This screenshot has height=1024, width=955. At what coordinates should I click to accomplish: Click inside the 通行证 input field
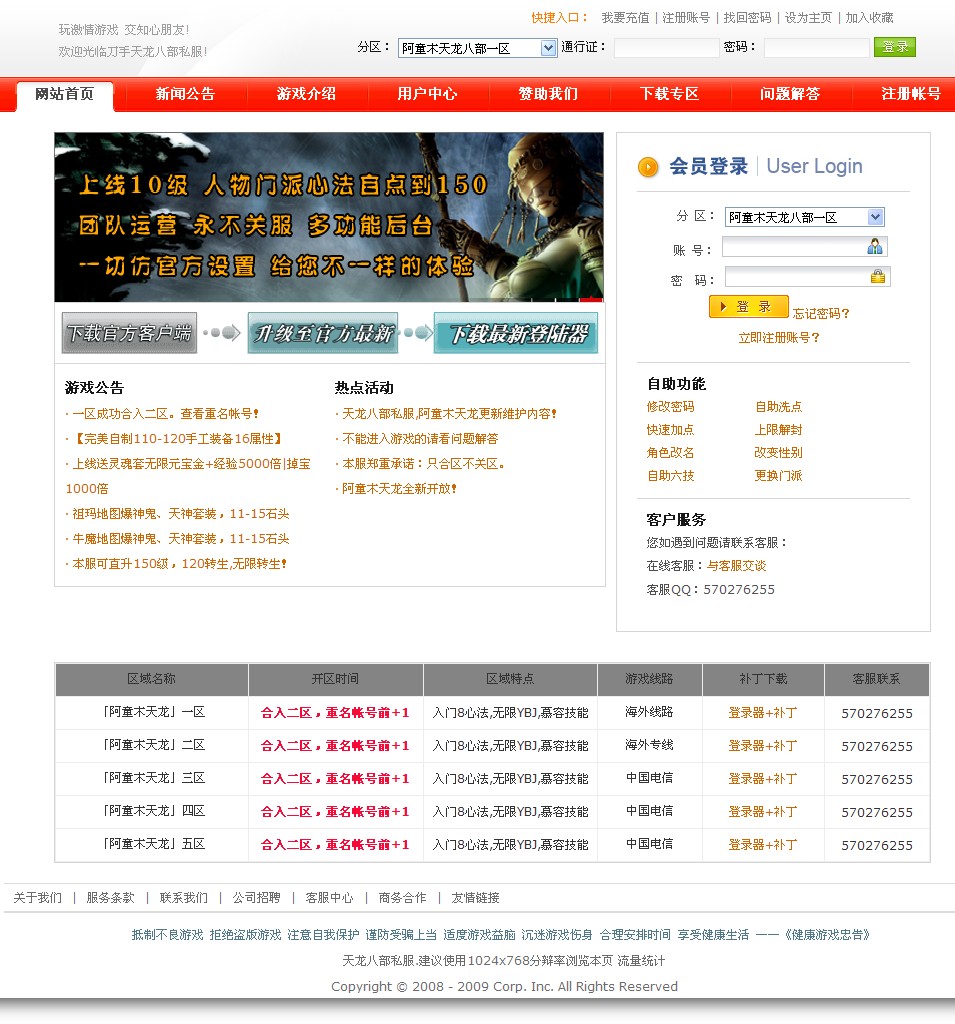666,47
